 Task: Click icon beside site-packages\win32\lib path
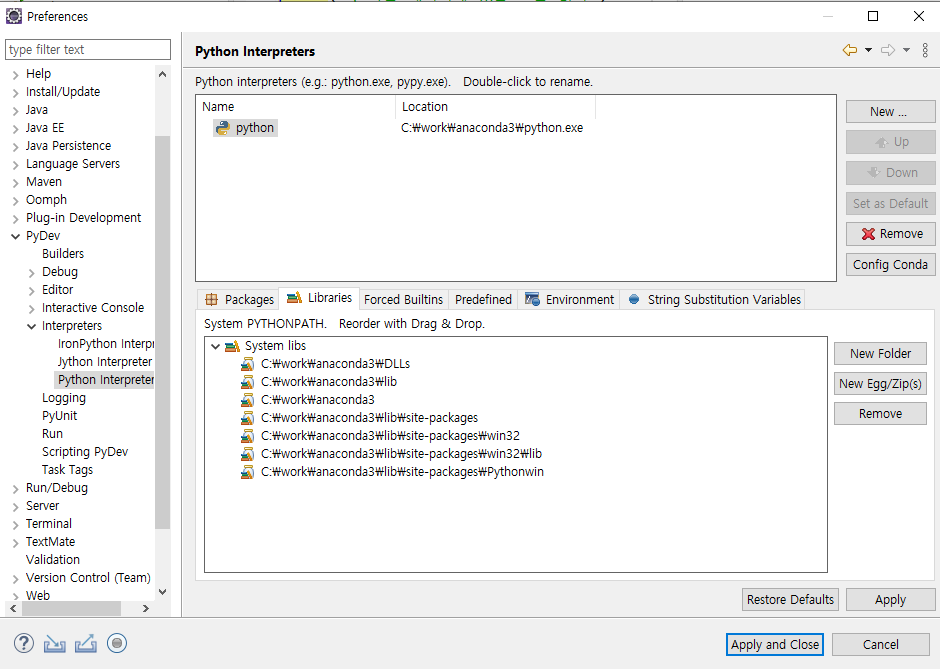(x=247, y=454)
